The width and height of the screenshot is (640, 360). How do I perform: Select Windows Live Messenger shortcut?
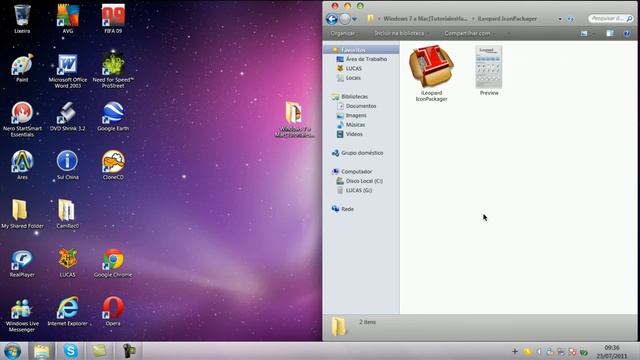coord(22,315)
